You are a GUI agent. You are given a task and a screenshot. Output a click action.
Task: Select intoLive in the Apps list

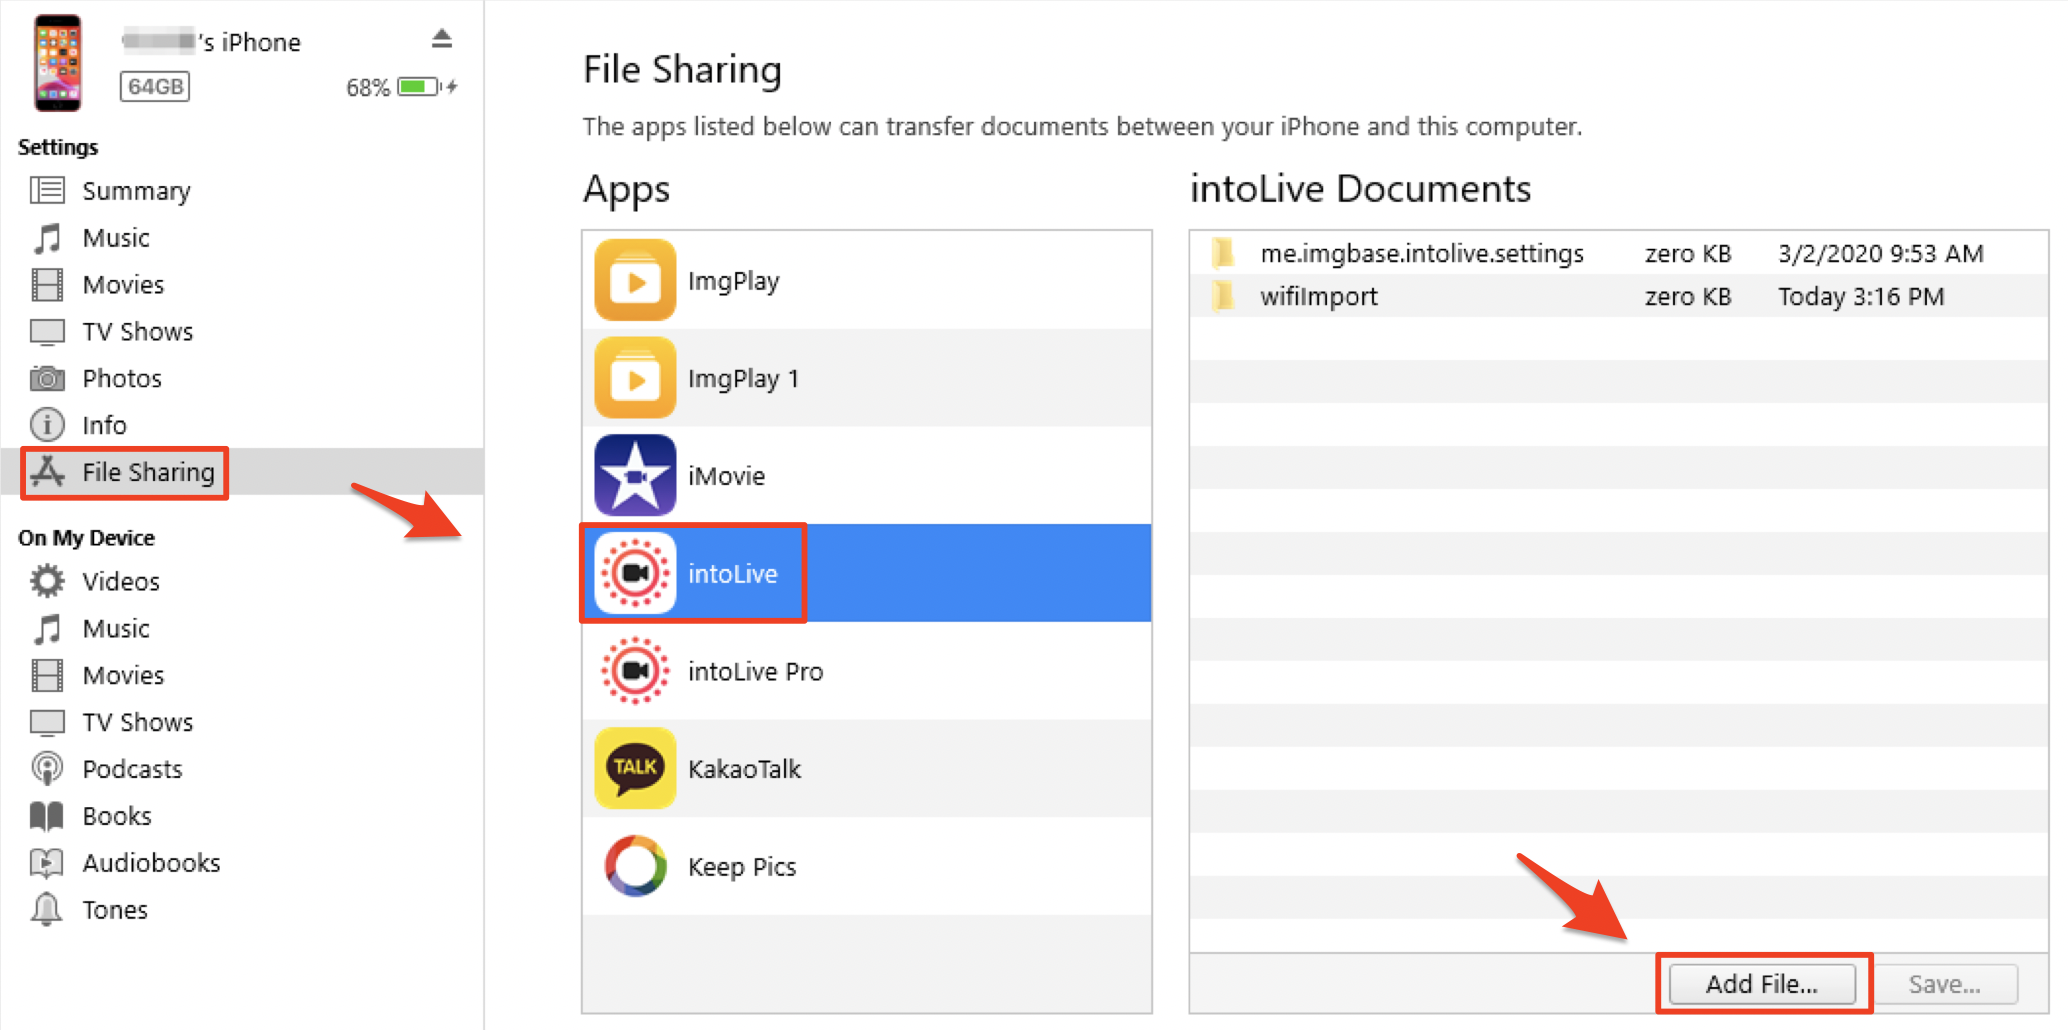tap(867, 573)
